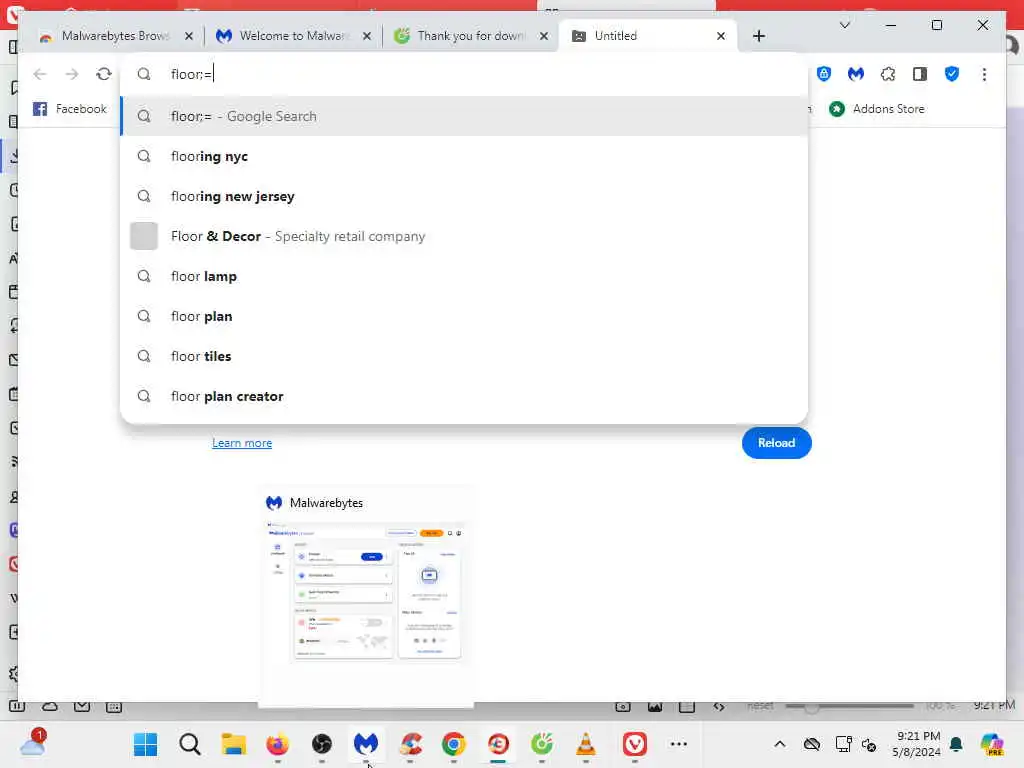Launch File Explorer from the taskbar
This screenshot has height=768, width=1024.
(233, 744)
